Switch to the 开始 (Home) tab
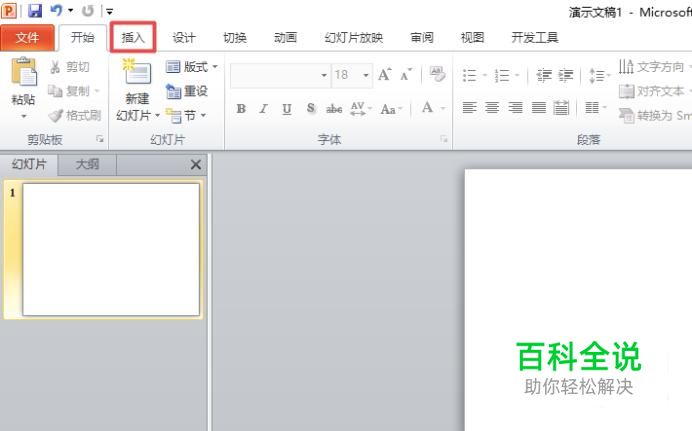This screenshot has height=431, width=692. point(83,37)
